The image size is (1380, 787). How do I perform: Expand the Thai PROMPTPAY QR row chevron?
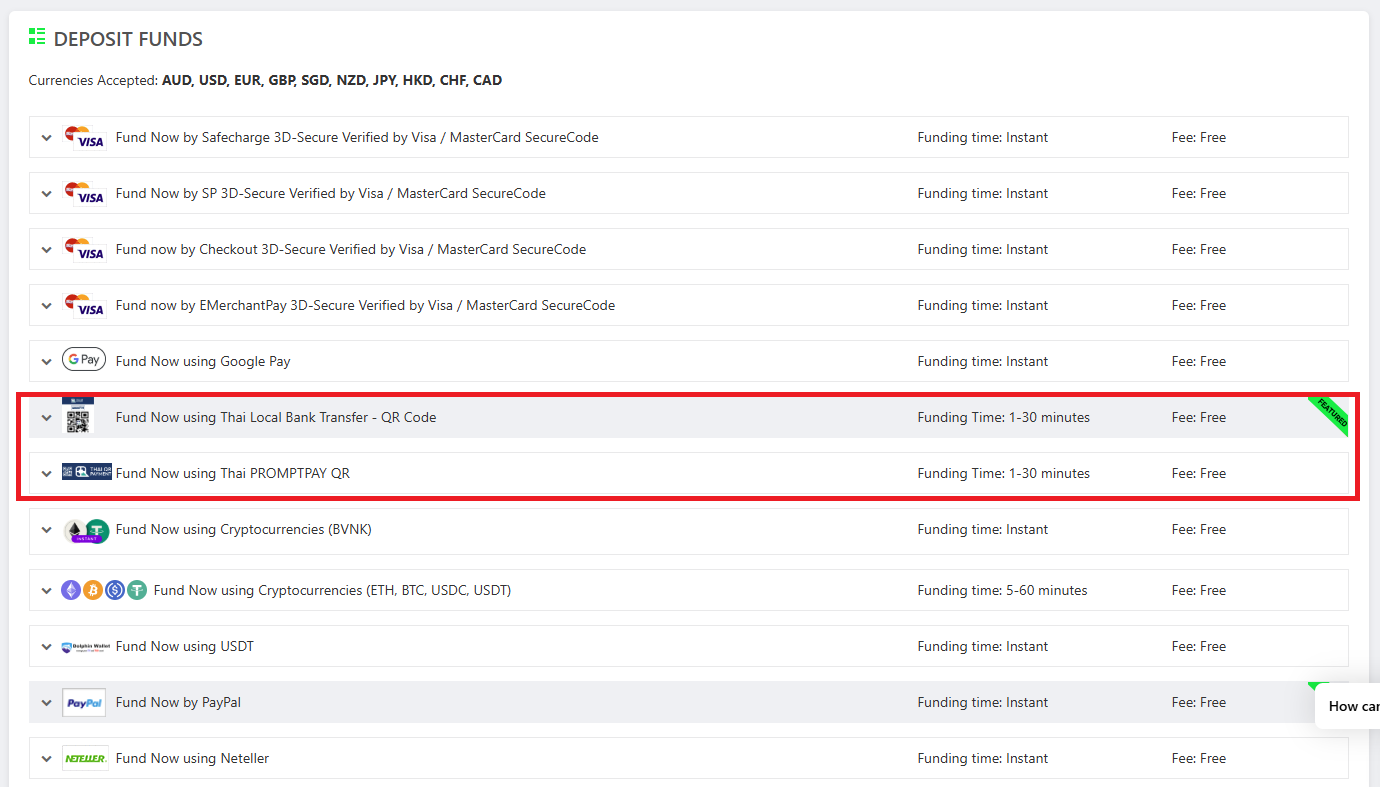coord(46,474)
